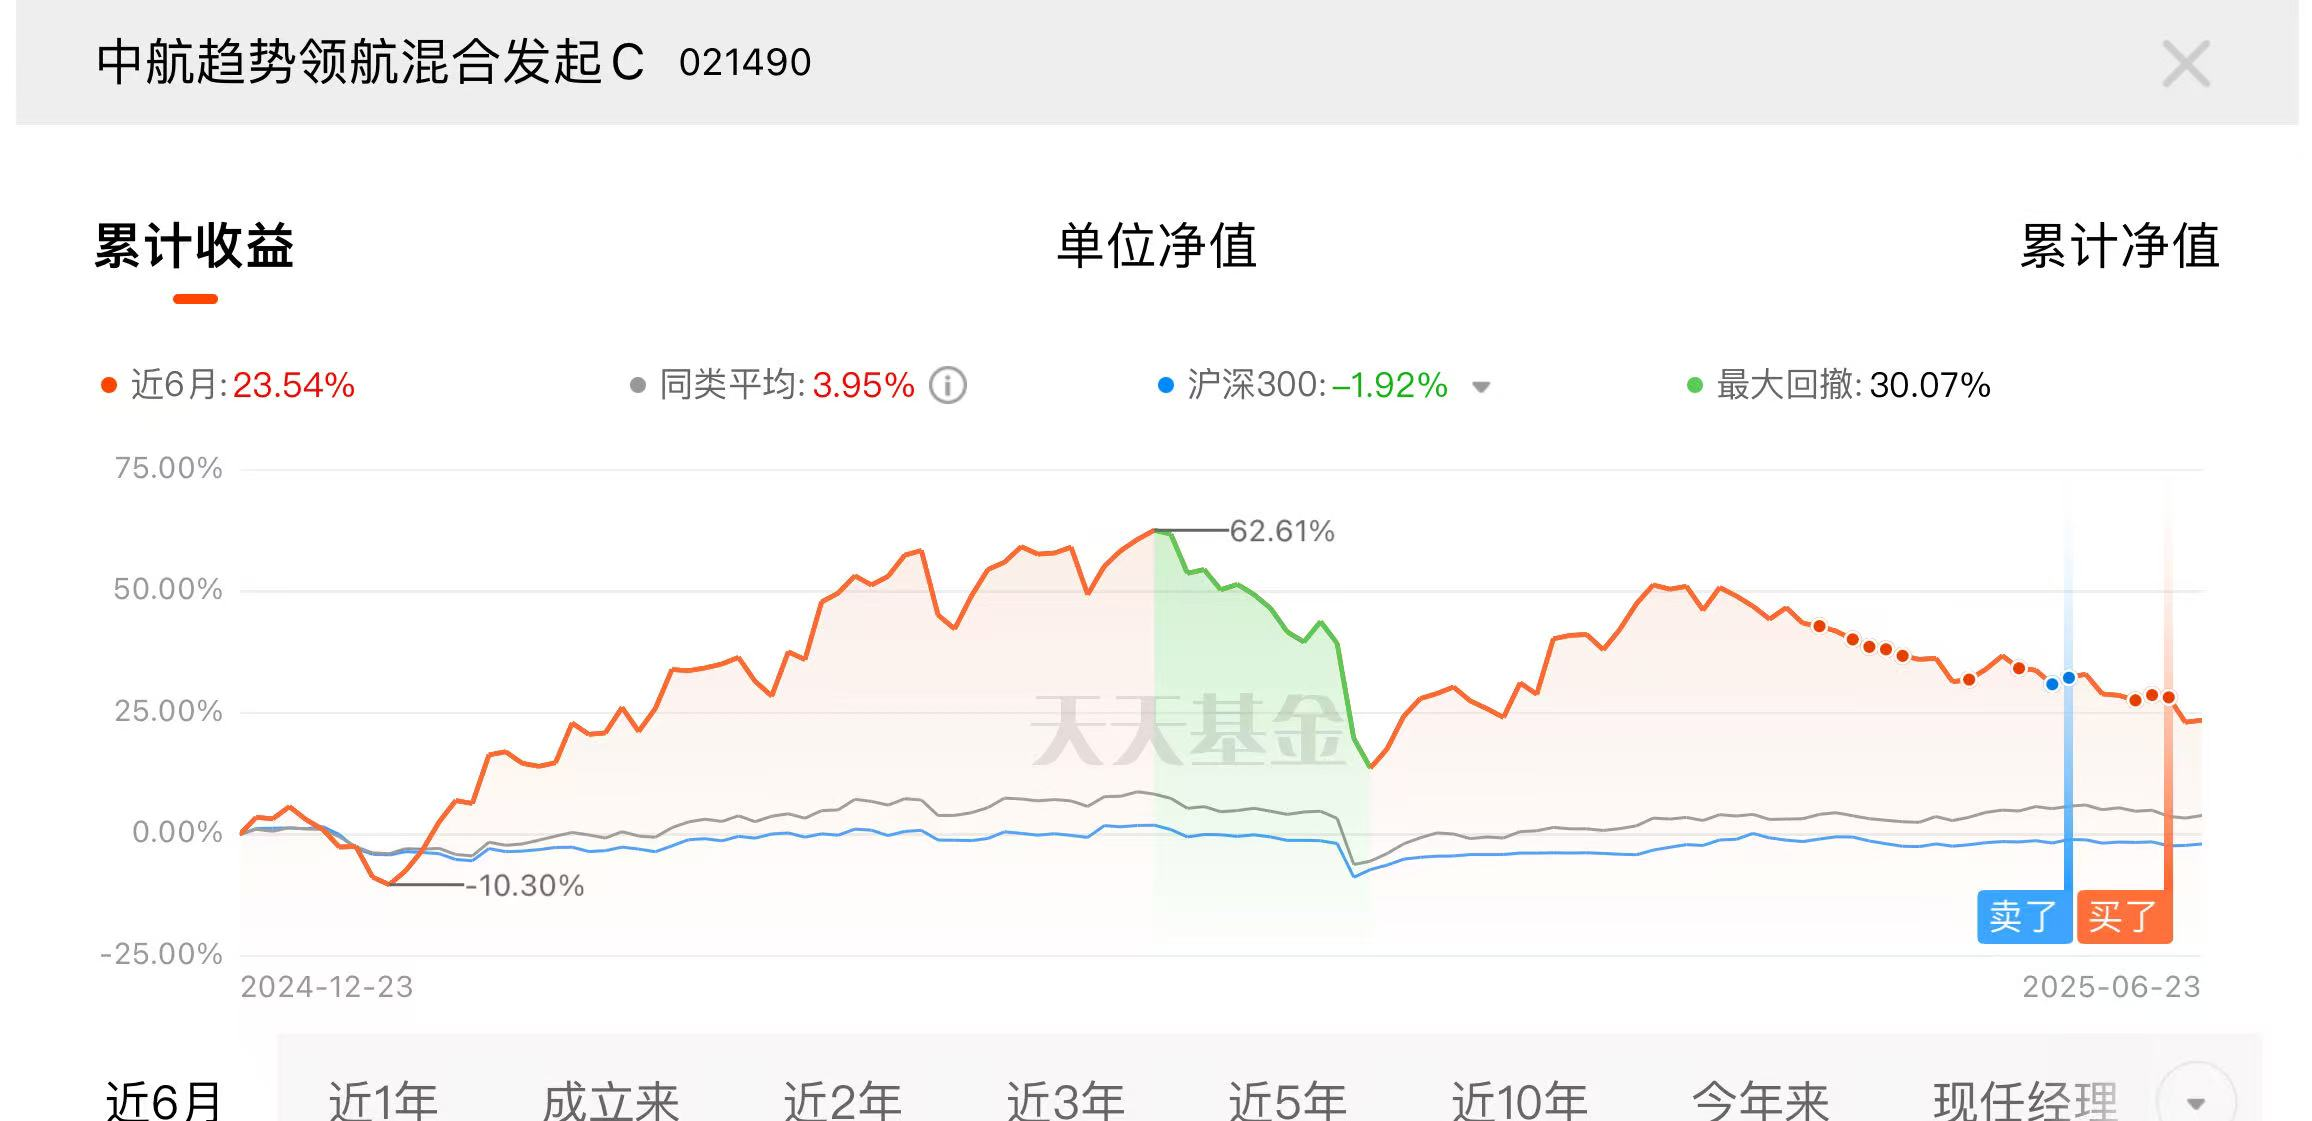This screenshot has width=2312, height=1121.
Task: Toggle the blue 沪深300 legend dot
Action: click(x=1165, y=385)
